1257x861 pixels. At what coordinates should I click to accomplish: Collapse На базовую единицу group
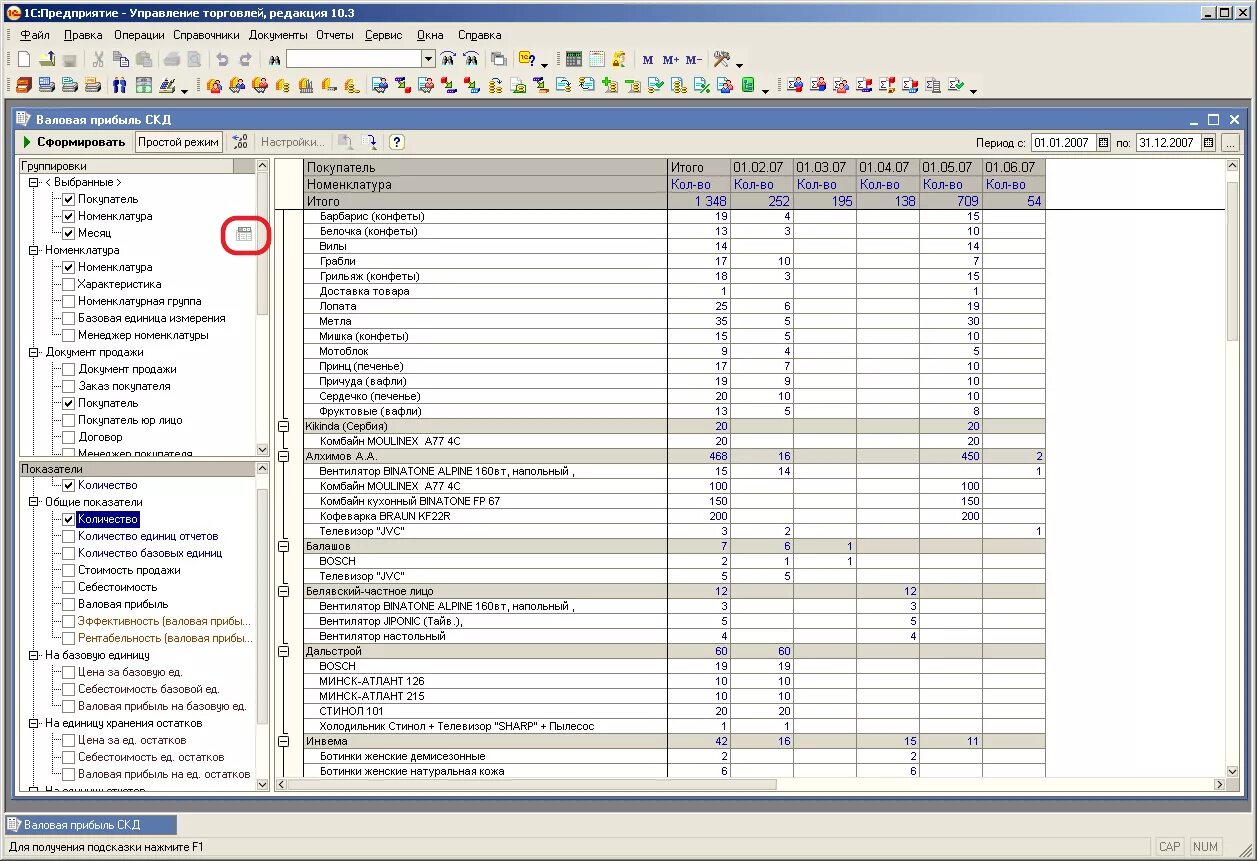point(34,655)
